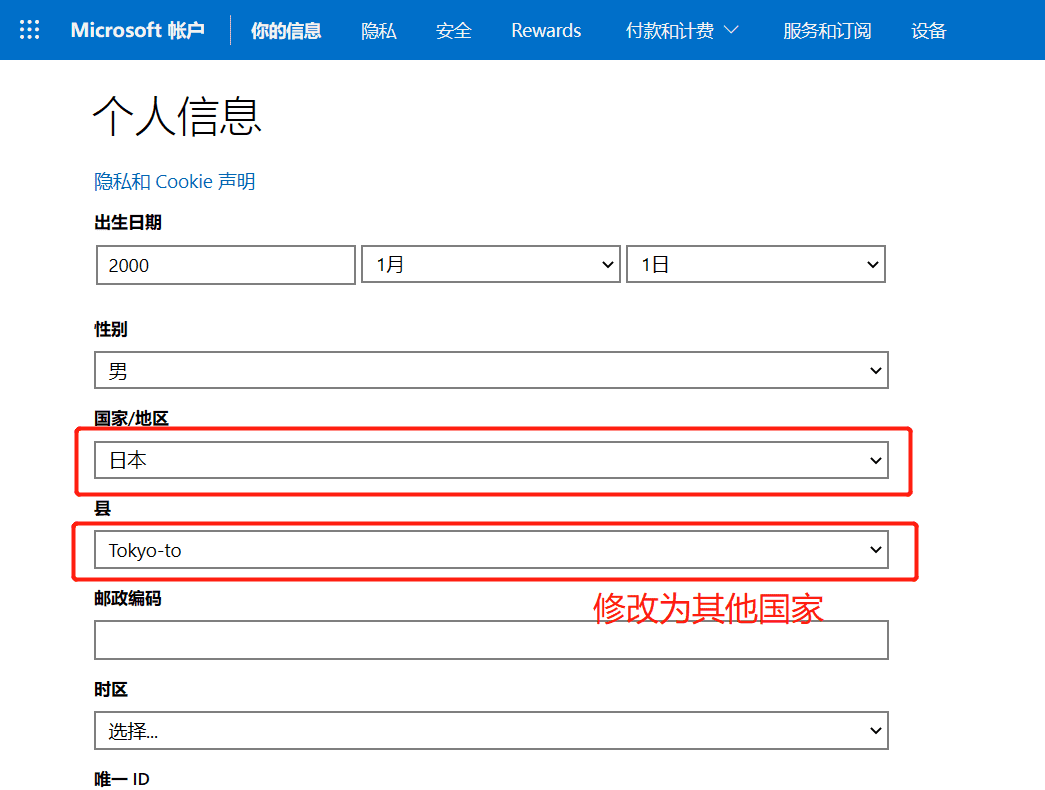Switch to the 你的信息 tab
1045x790 pixels.
tap(286, 30)
